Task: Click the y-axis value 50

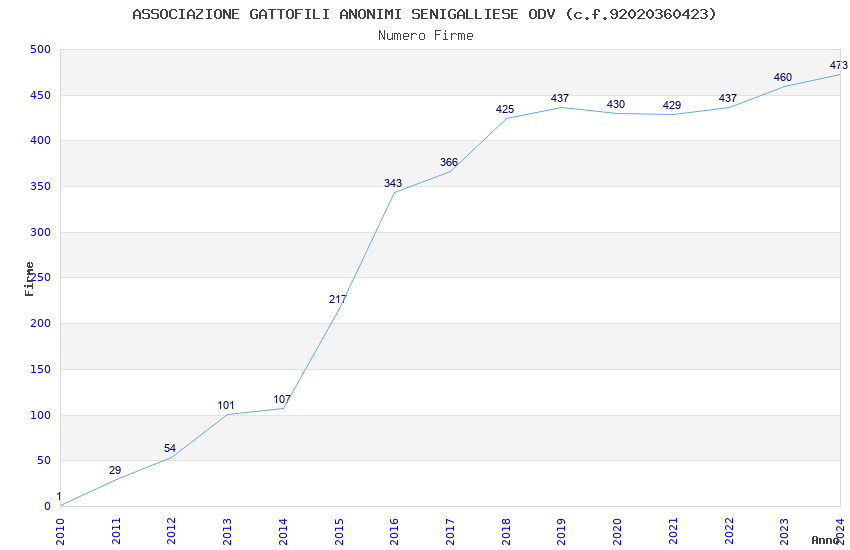Action: (x=44, y=461)
